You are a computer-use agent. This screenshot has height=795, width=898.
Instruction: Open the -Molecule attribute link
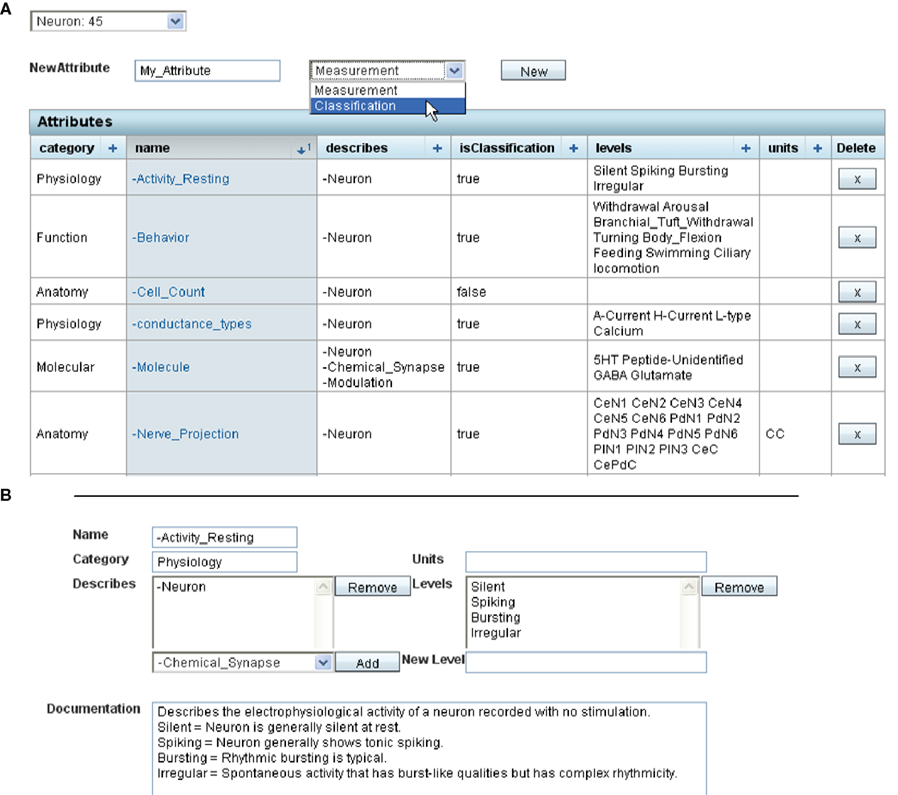pyautogui.click(x=161, y=367)
